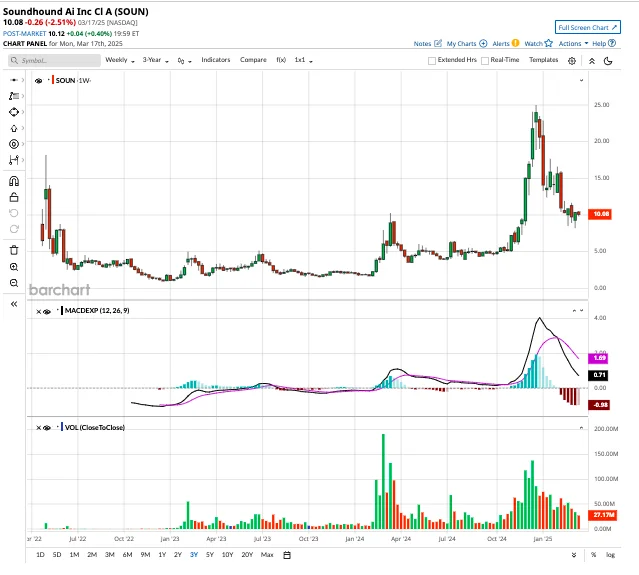Open the shapes drawing tool
This screenshot has height=575, width=639.
14,112
